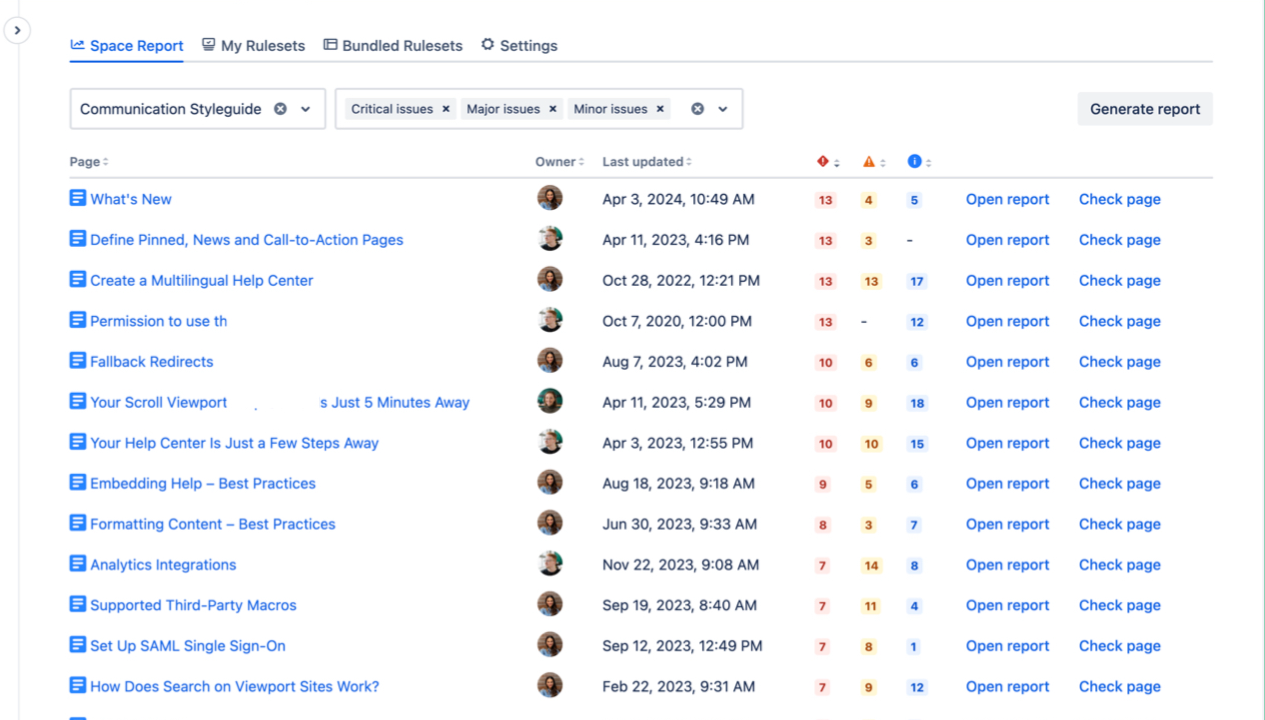Viewport: 1265px width, 720px height.
Task: Click page icon next to What's New
Action: click(78, 199)
